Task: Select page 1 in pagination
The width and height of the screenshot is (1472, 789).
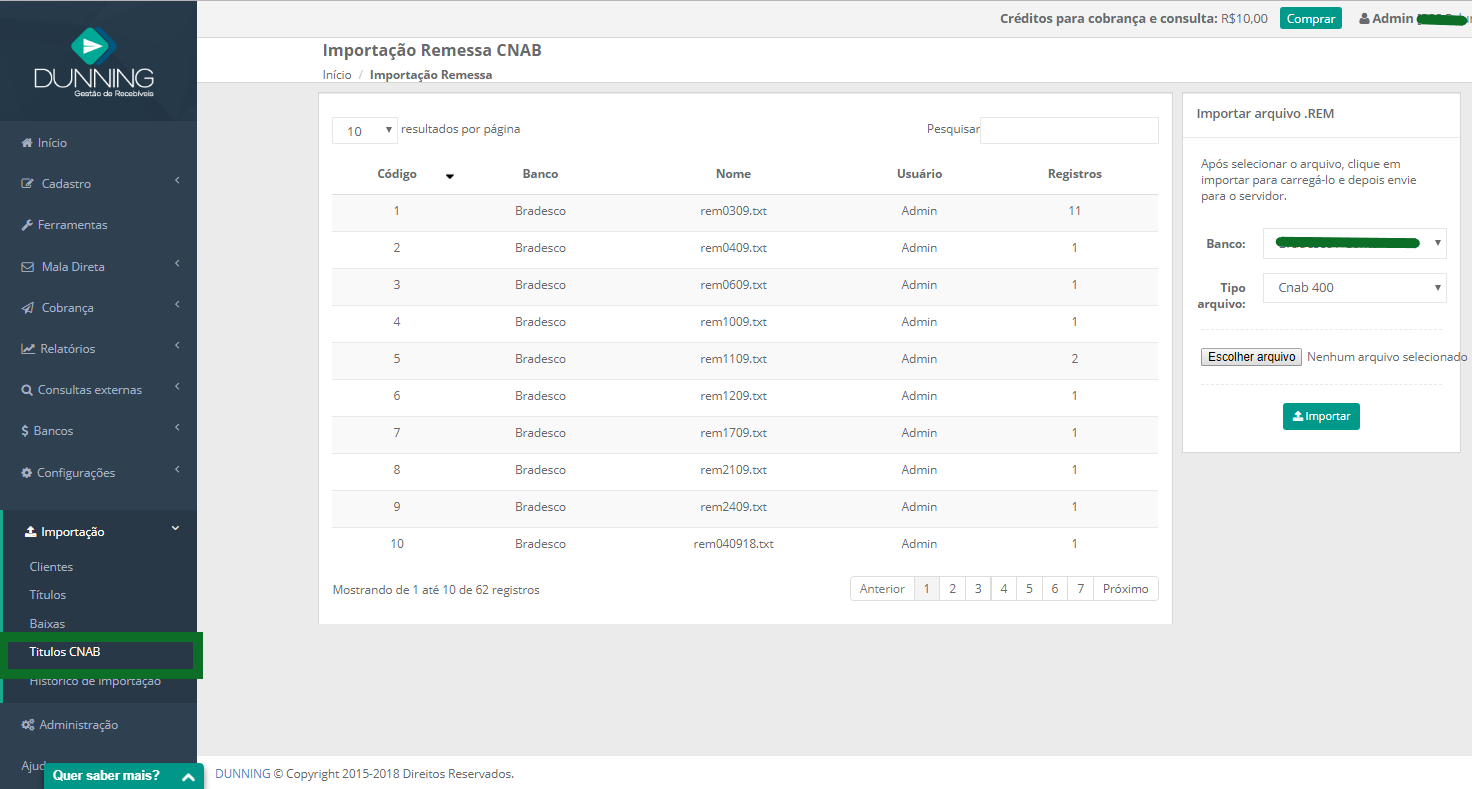Action: [927, 589]
